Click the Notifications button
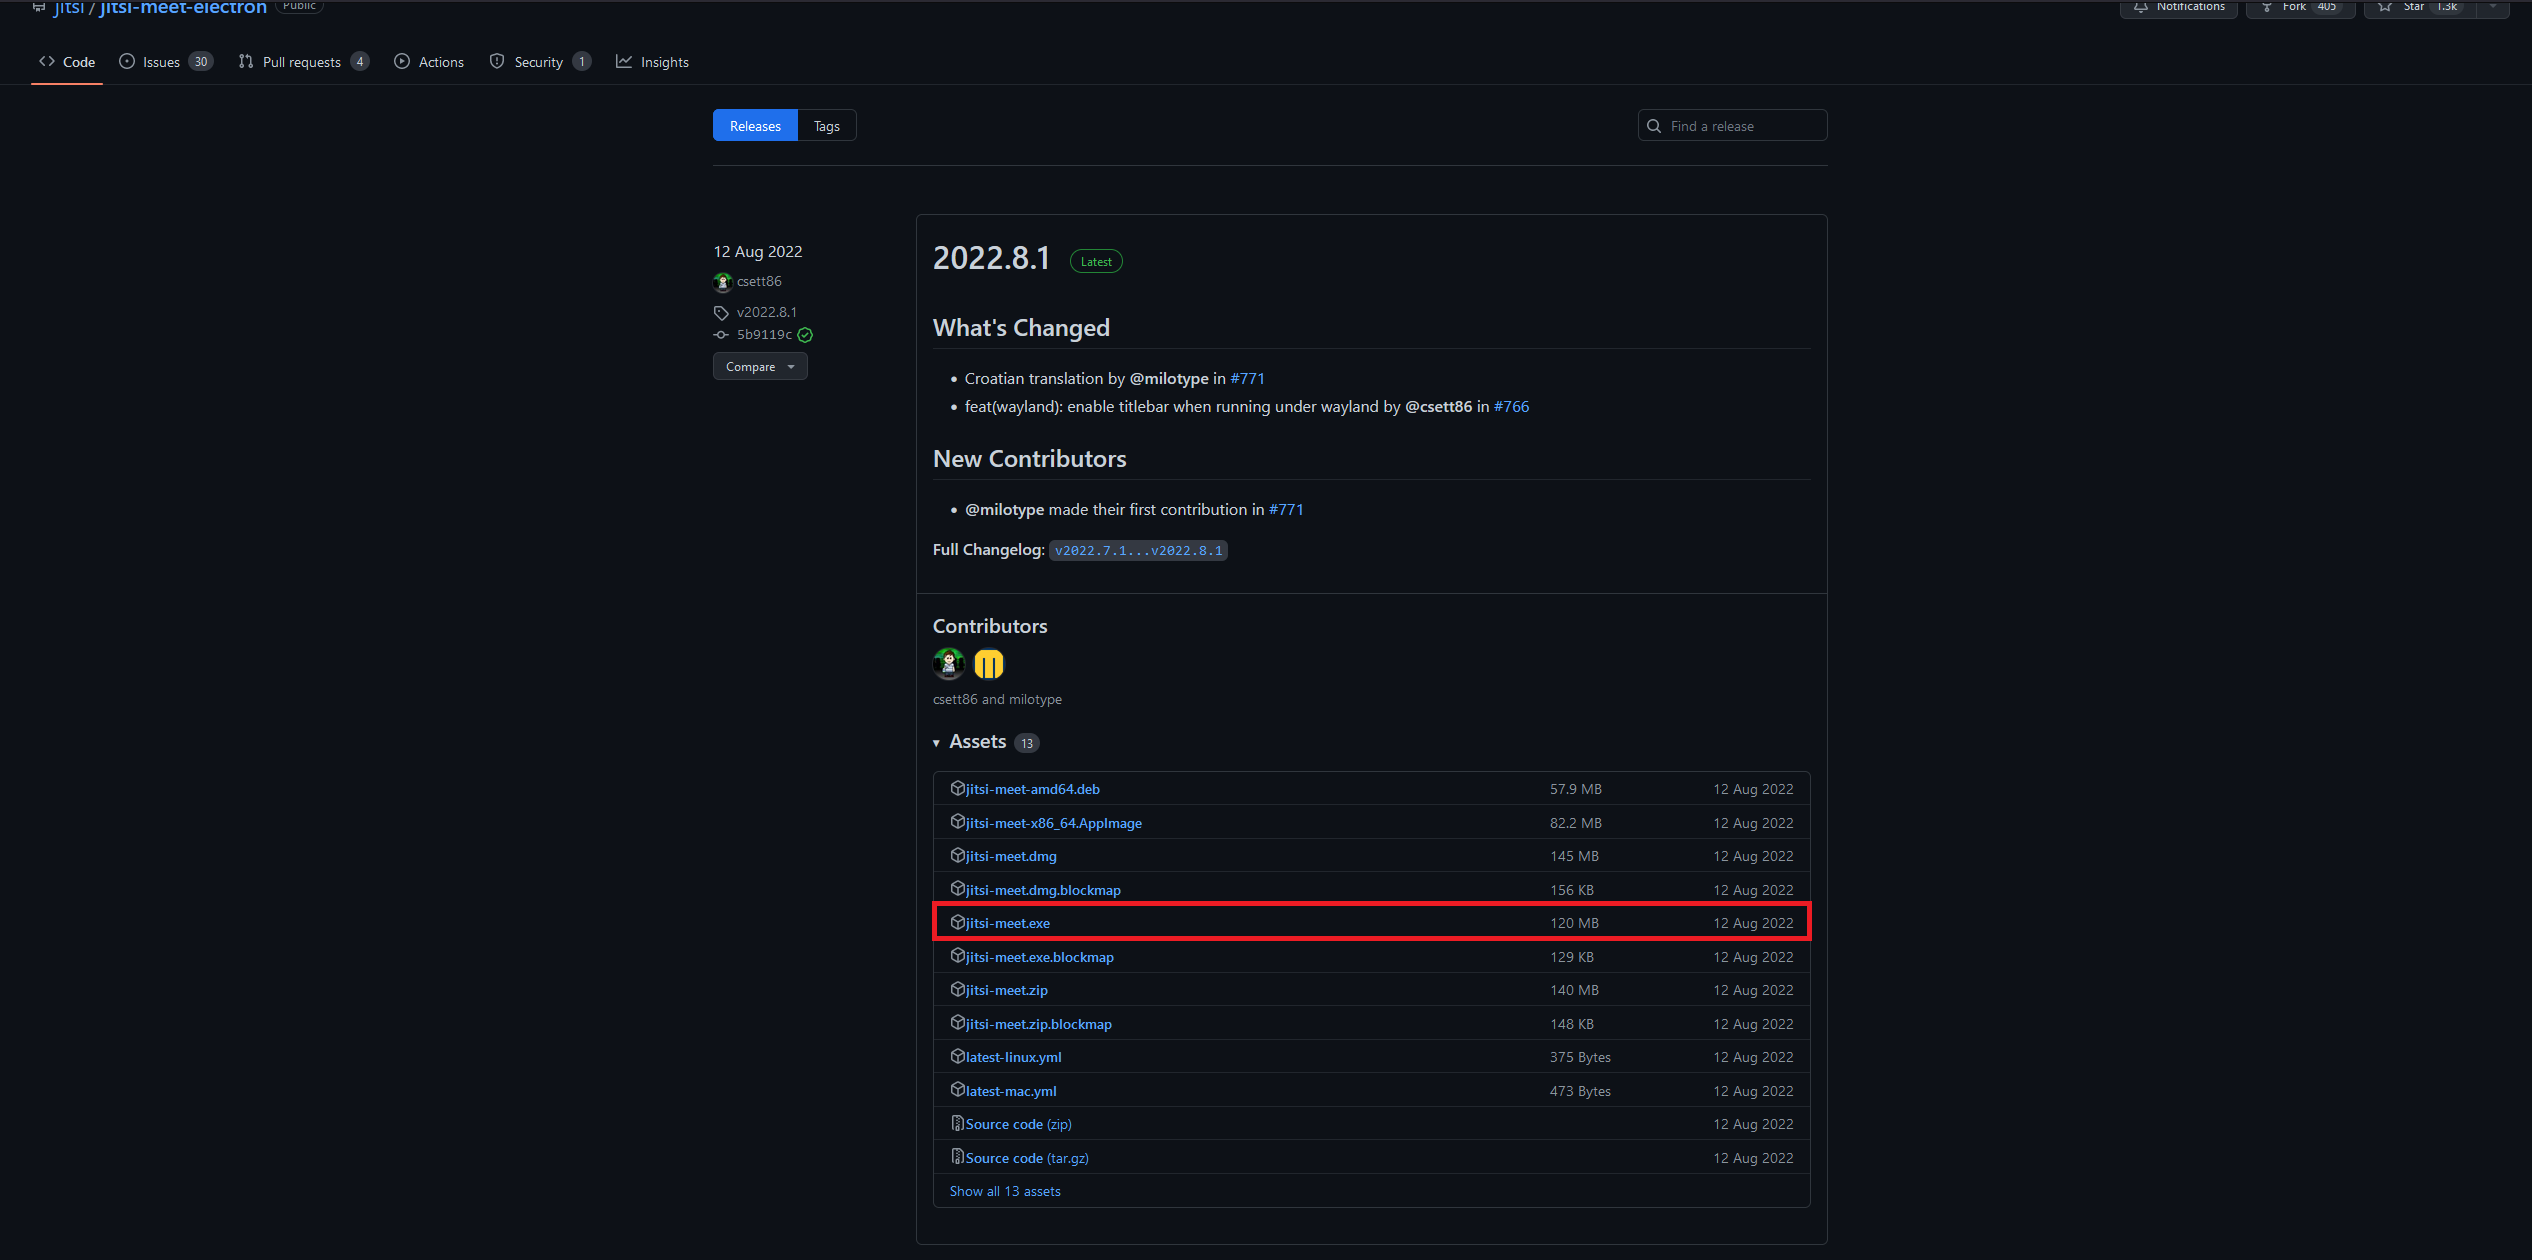Image resolution: width=2532 pixels, height=1260 pixels. click(2179, 7)
